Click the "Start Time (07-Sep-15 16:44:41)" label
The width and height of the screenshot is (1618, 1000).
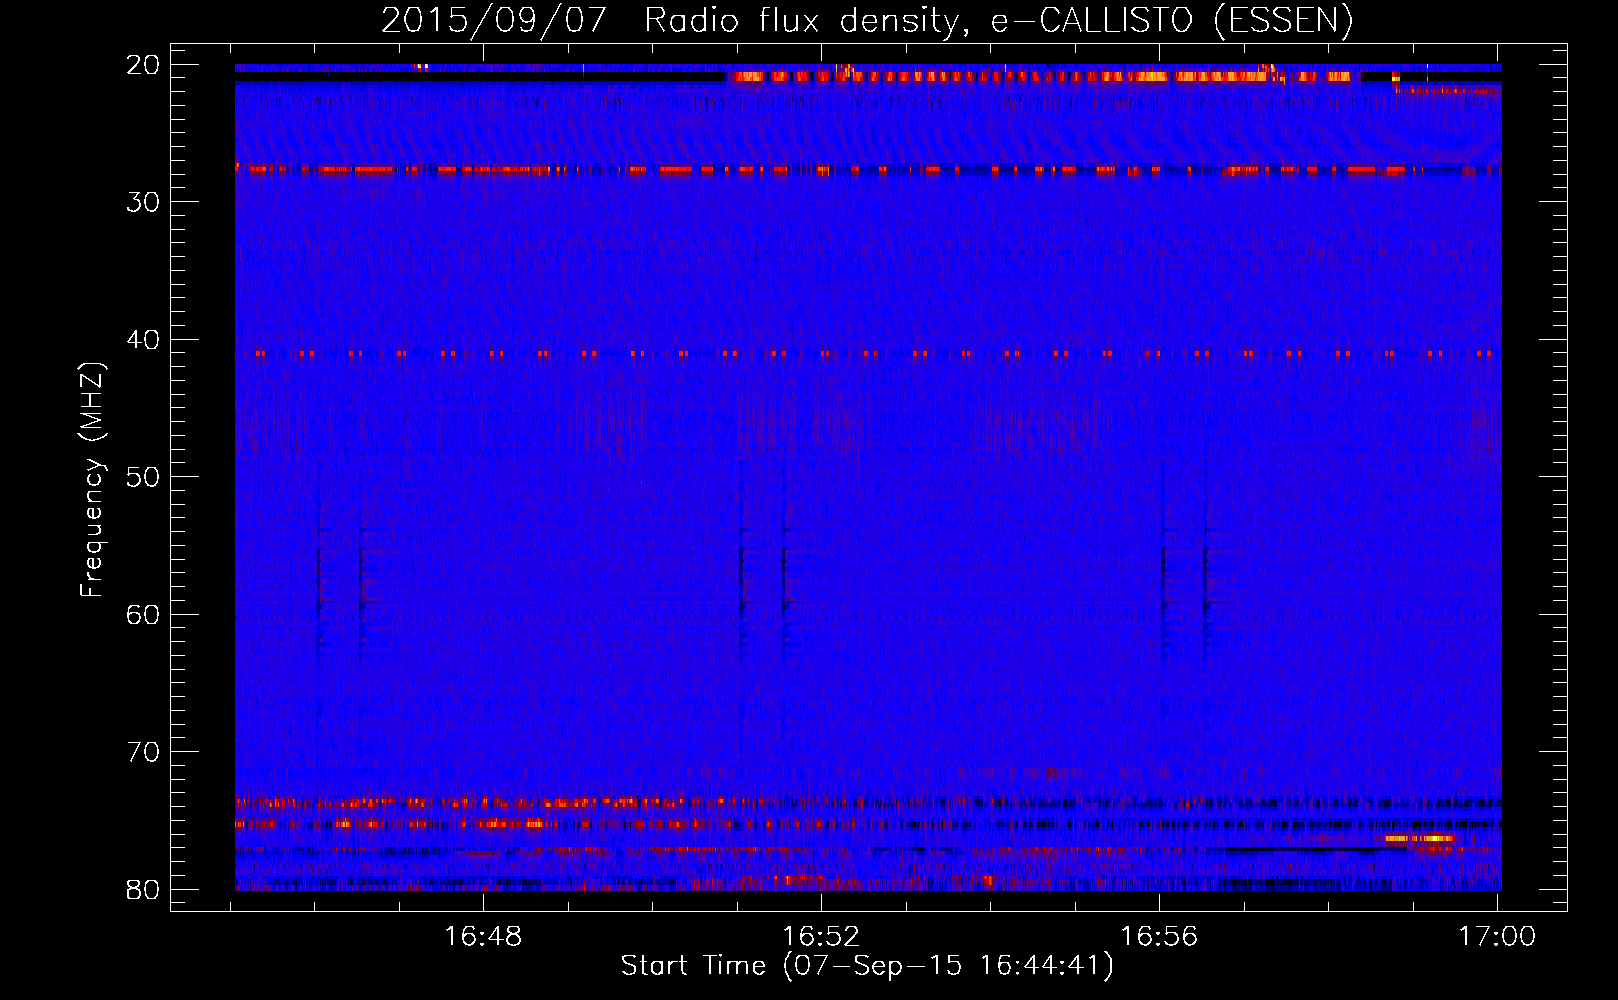pos(867,966)
